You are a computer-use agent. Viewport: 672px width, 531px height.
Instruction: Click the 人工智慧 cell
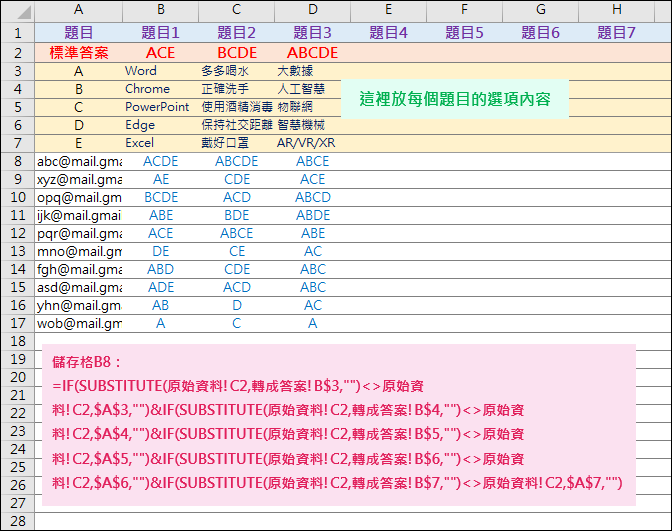coord(308,89)
